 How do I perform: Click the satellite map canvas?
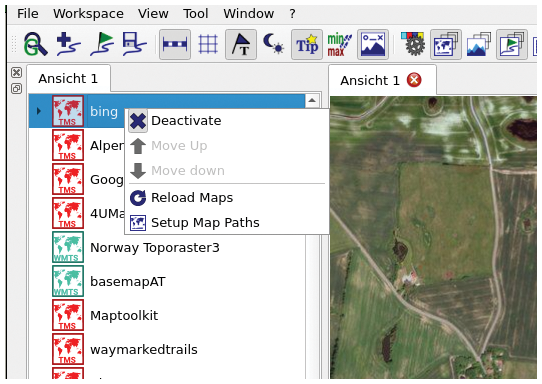tap(434, 237)
